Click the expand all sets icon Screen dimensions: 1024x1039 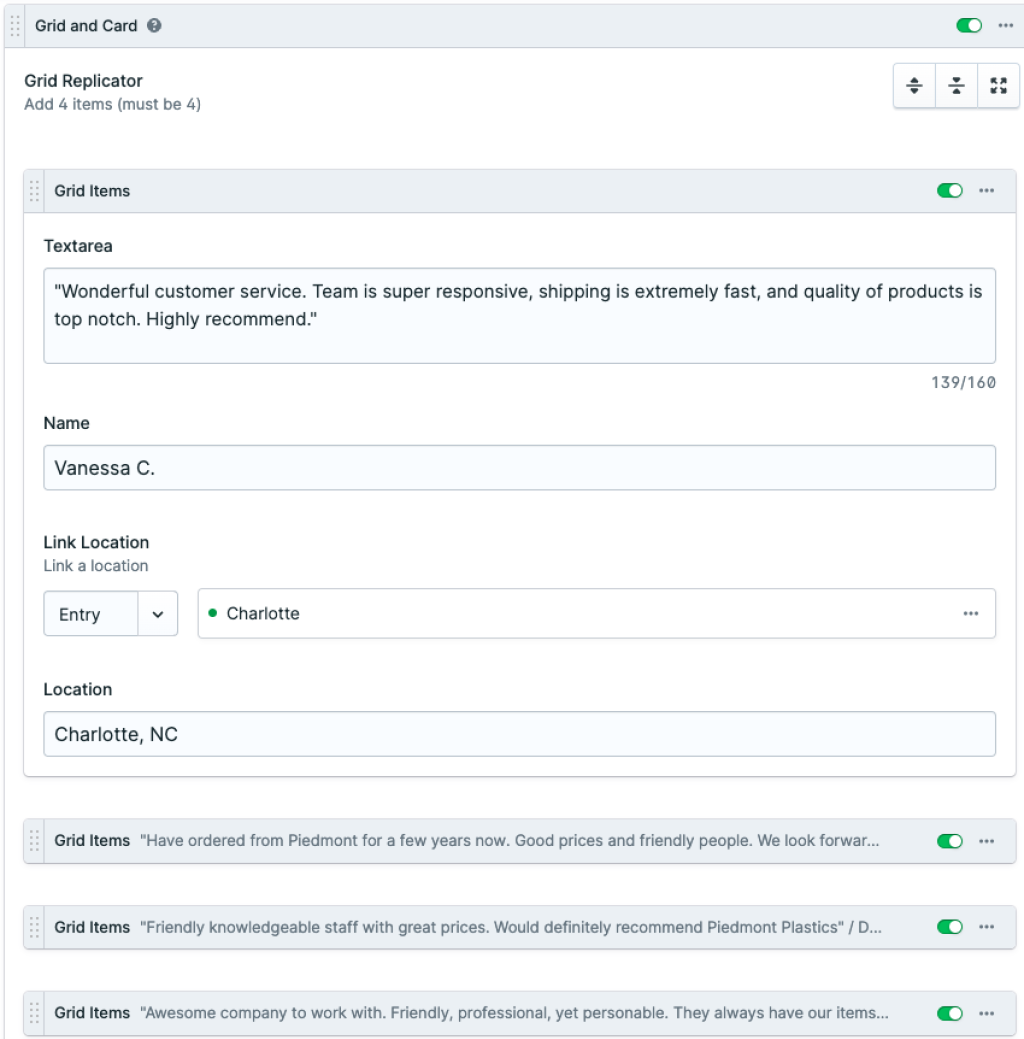914,86
